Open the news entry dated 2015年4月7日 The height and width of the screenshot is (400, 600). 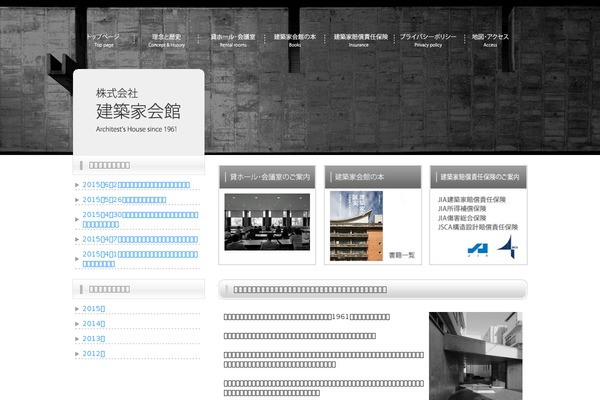140,239
